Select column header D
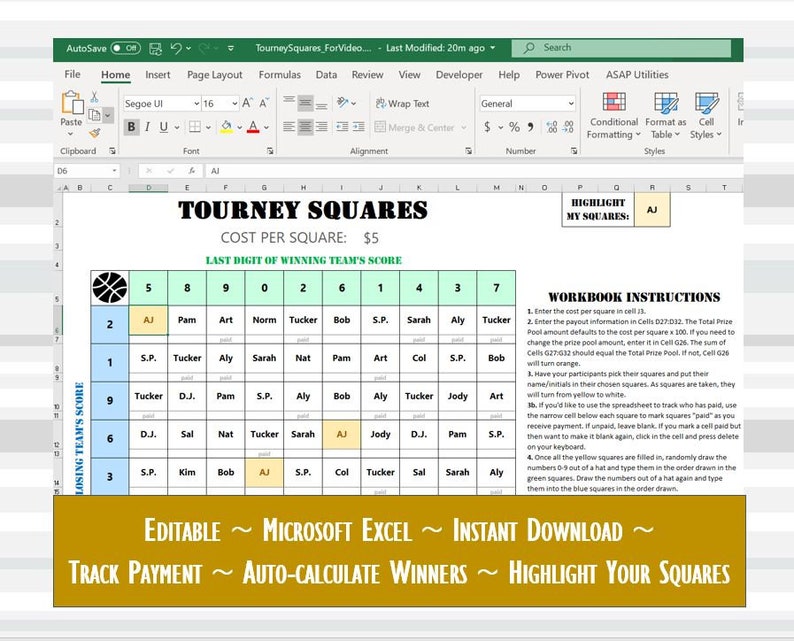Image resolution: width=794 pixels, height=641 pixels. coord(148,188)
